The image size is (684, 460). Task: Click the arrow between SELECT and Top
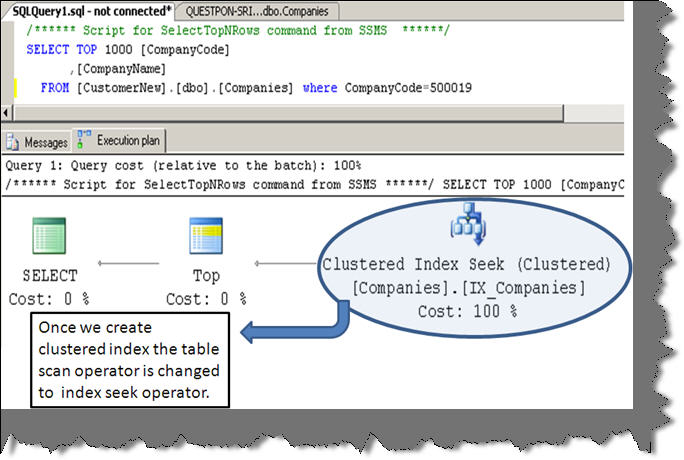coord(129,263)
